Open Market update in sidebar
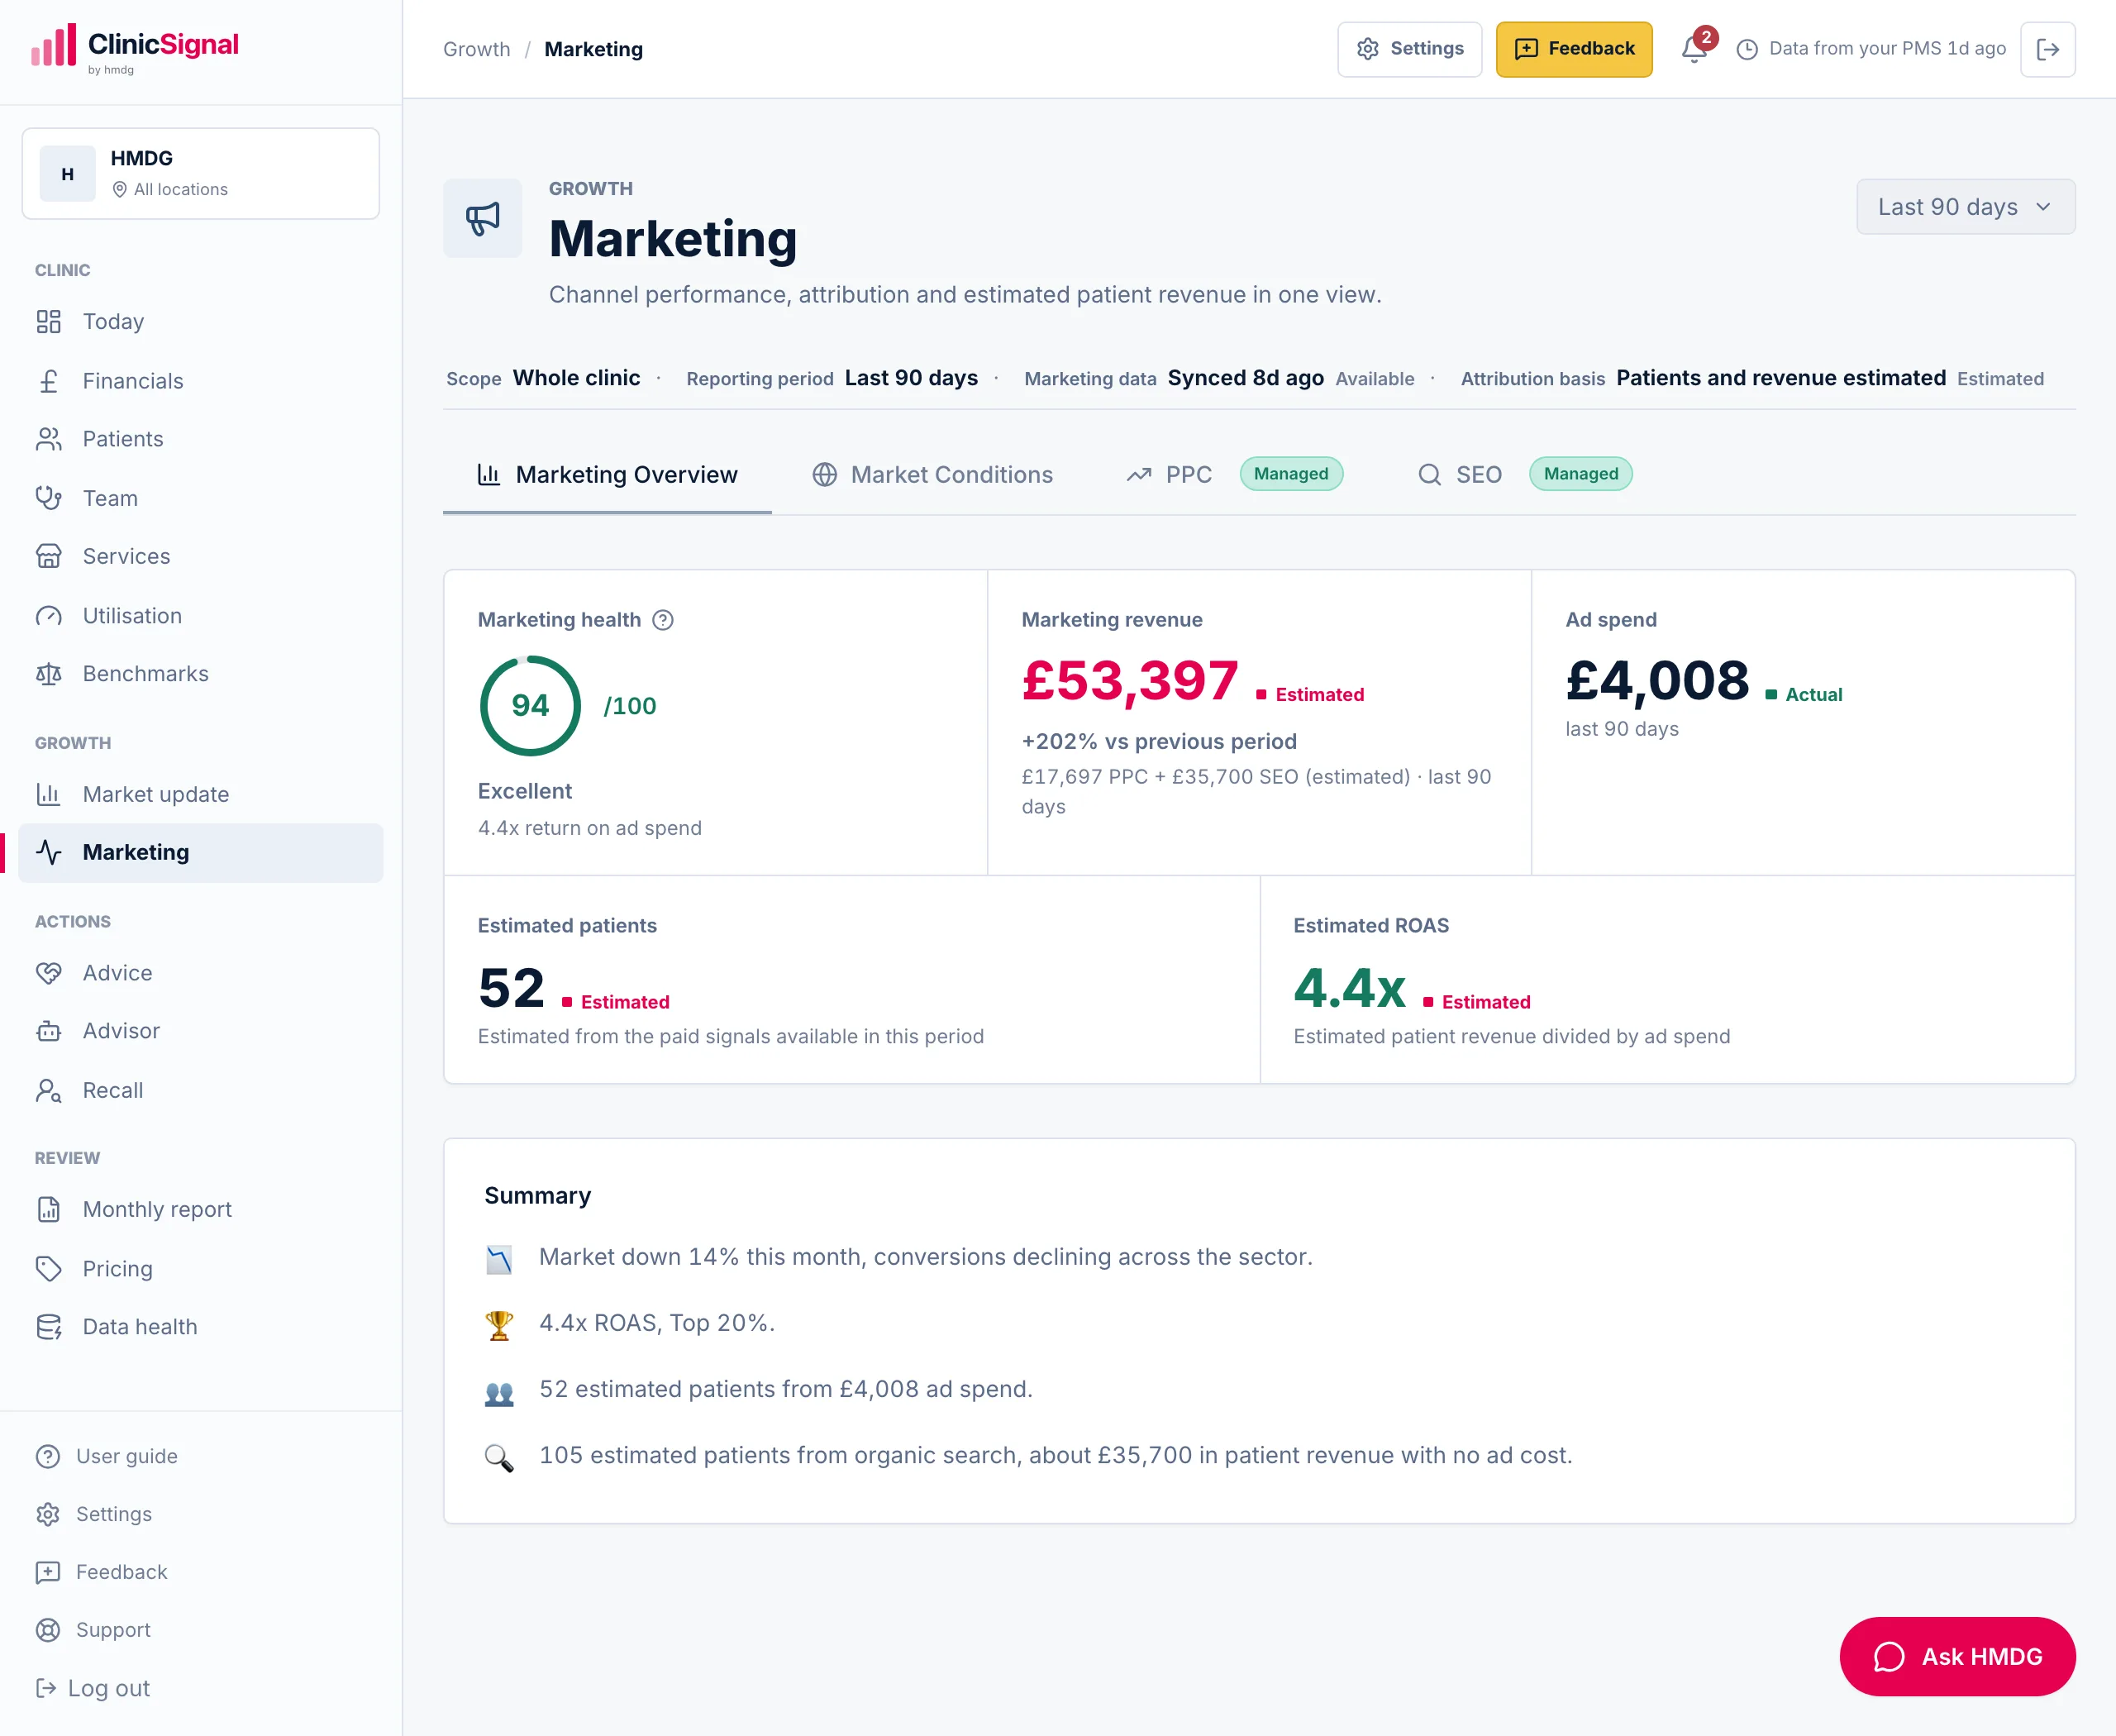Screen dimensions: 2116x1736 coord(201,795)
